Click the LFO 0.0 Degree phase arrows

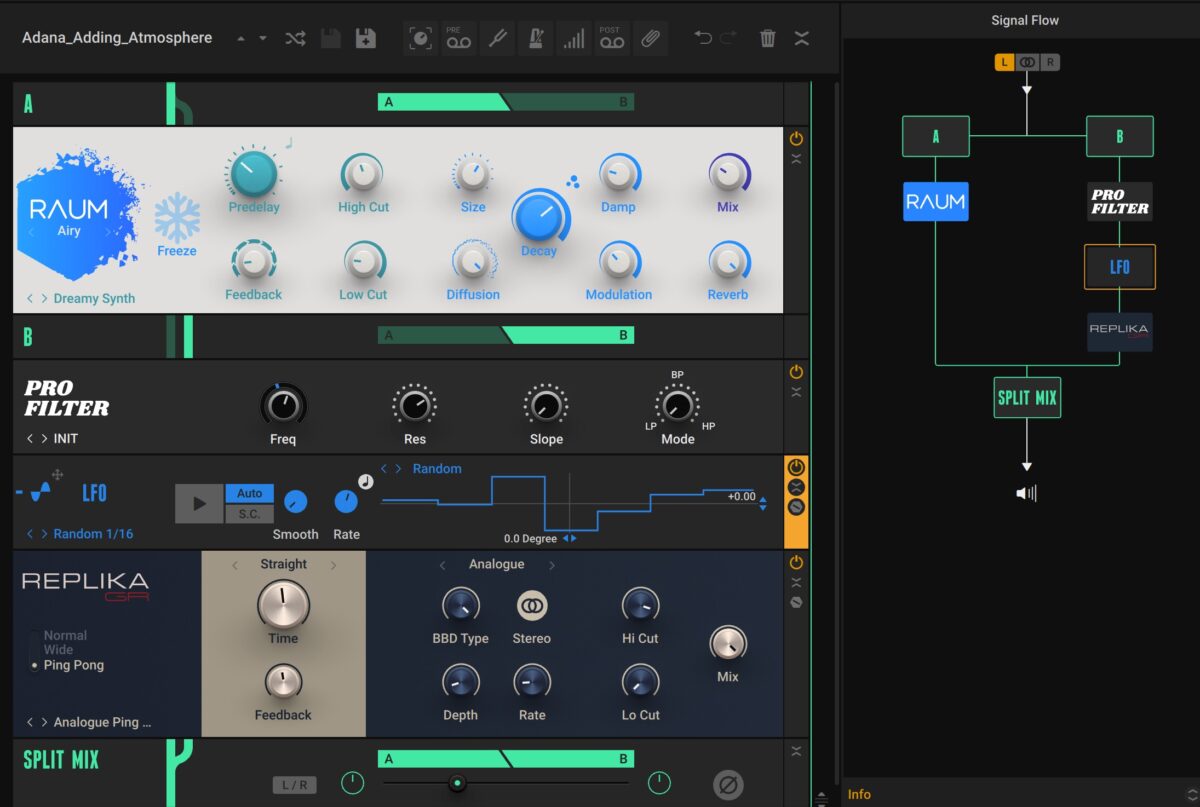(569, 538)
